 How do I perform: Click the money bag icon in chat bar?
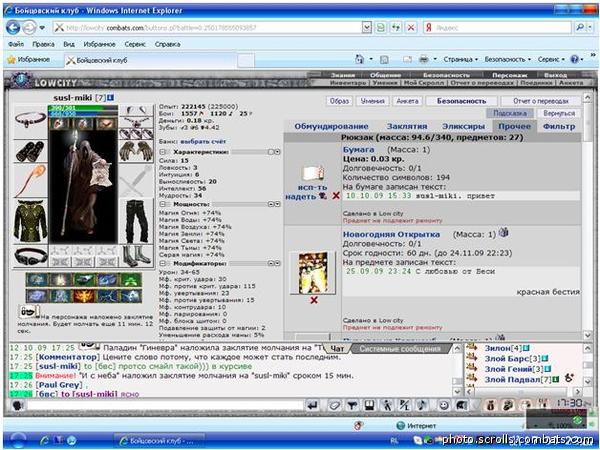click(x=490, y=405)
